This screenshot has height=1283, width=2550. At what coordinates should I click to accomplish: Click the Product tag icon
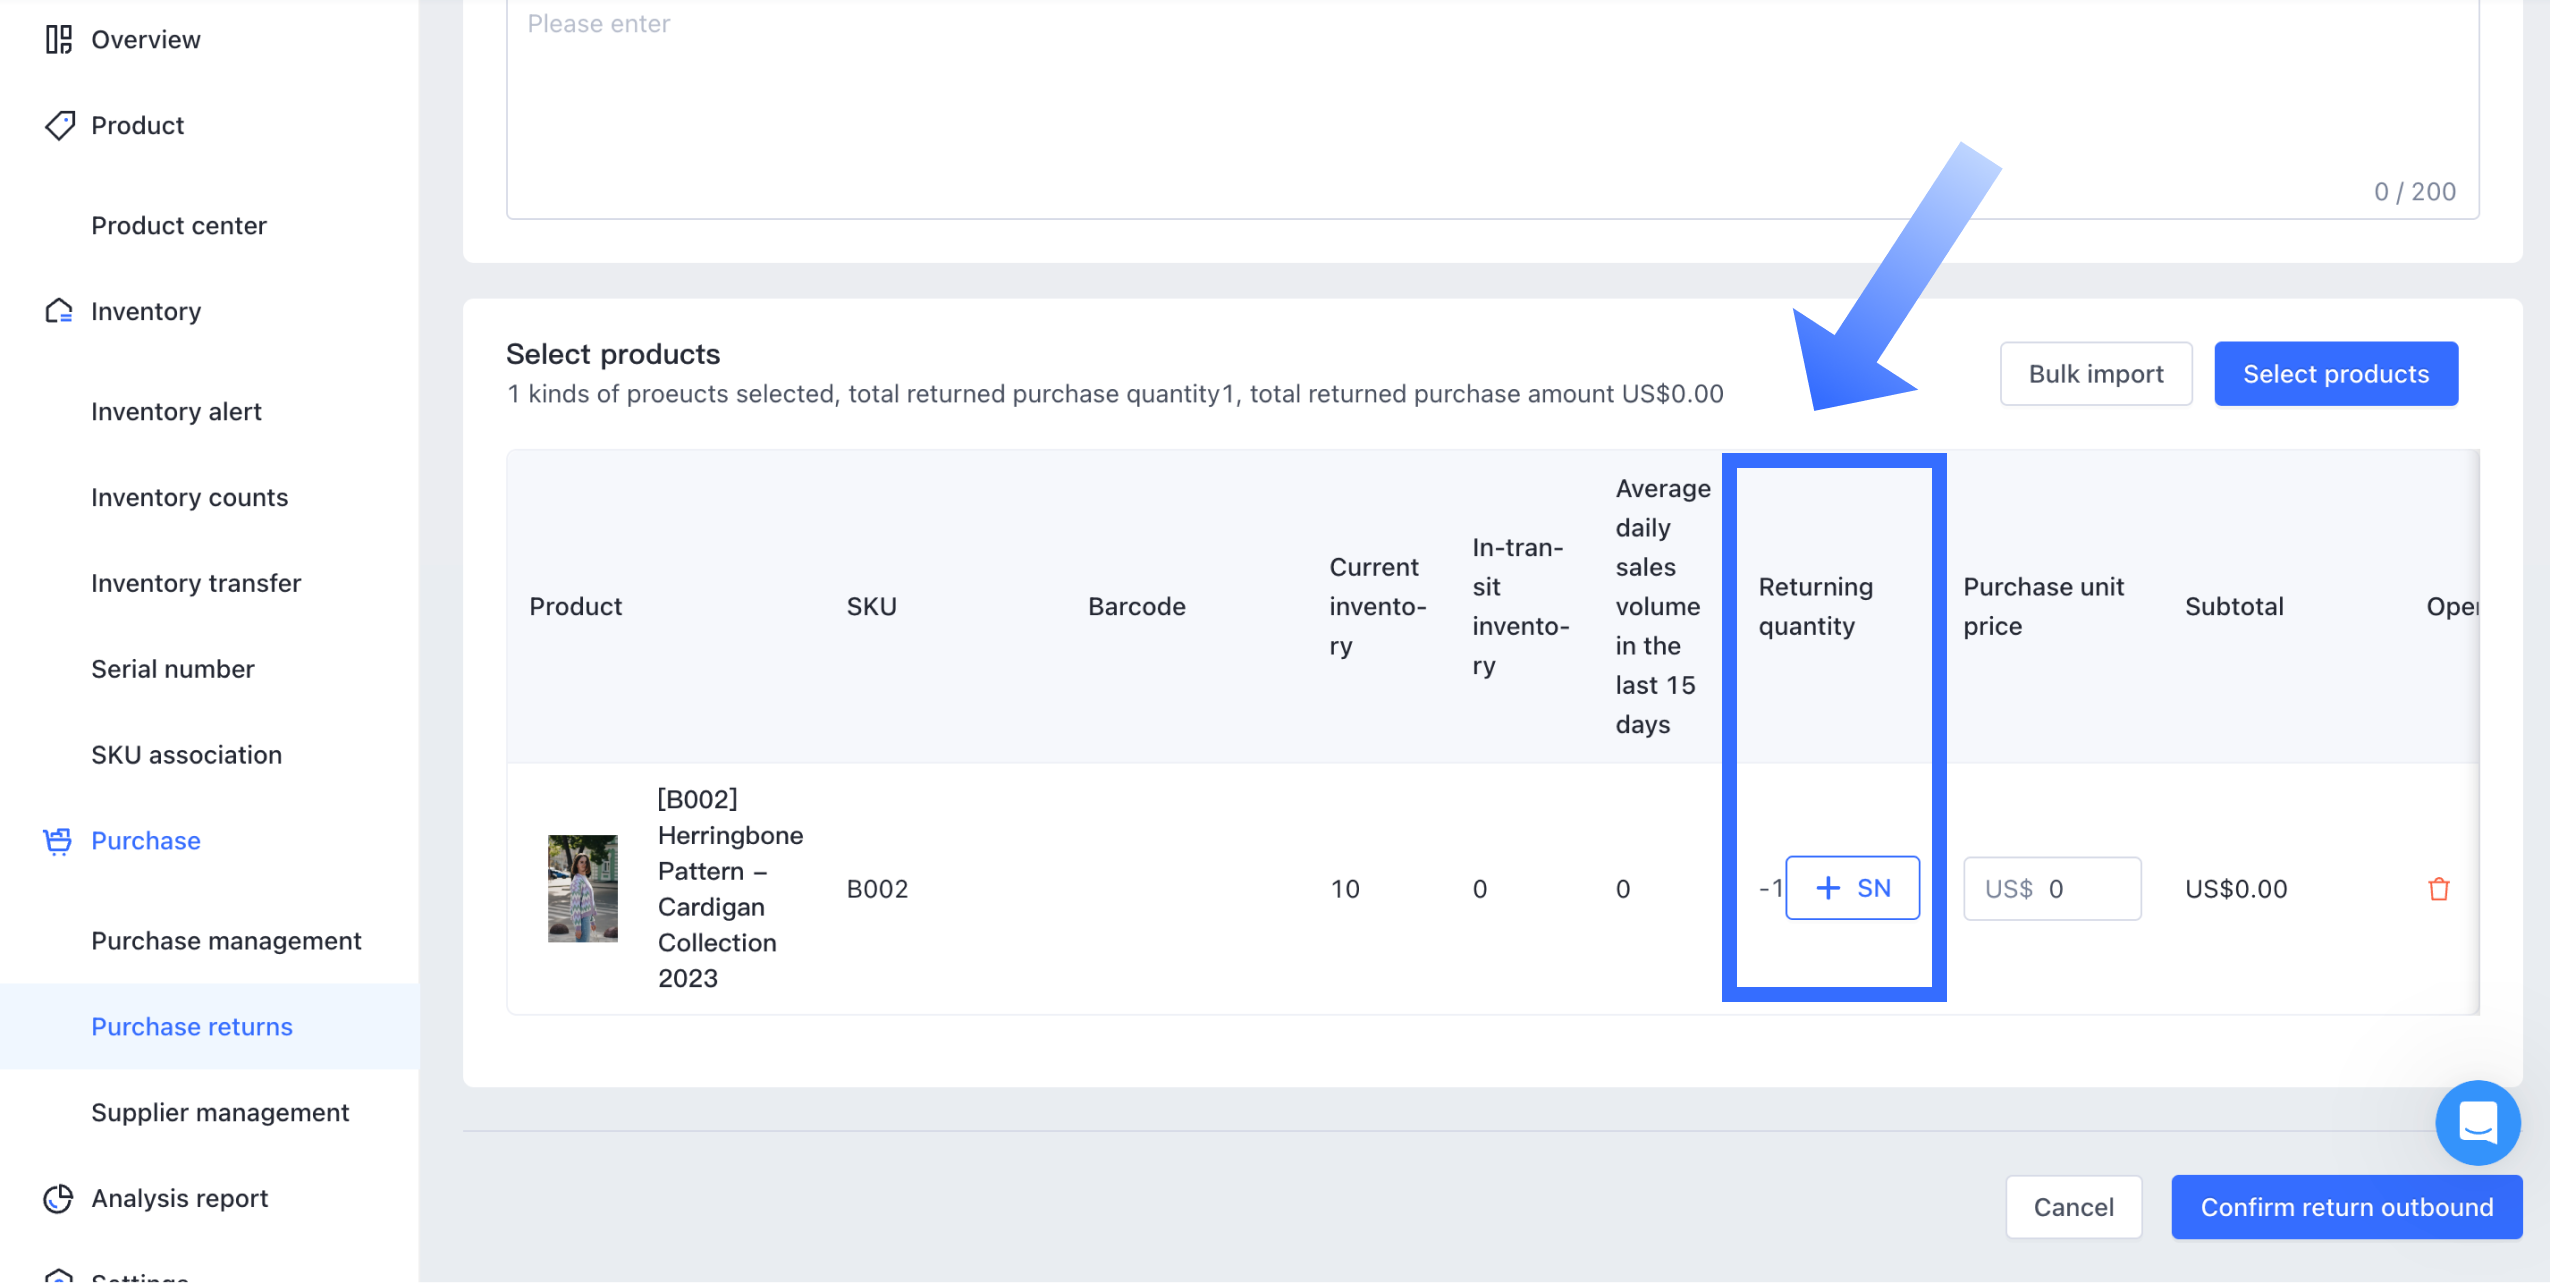[59, 126]
